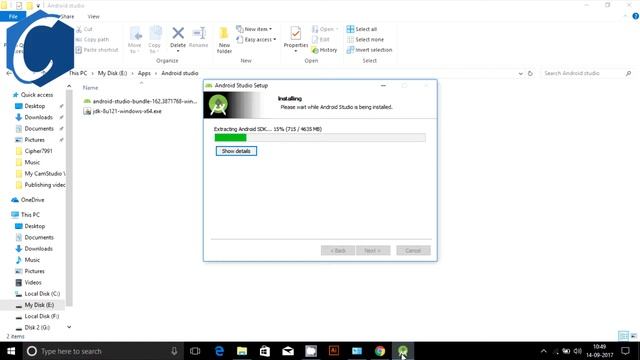This screenshot has width=640, height=360.
Task: Click Back button in setup dialog
Action: [338, 250]
